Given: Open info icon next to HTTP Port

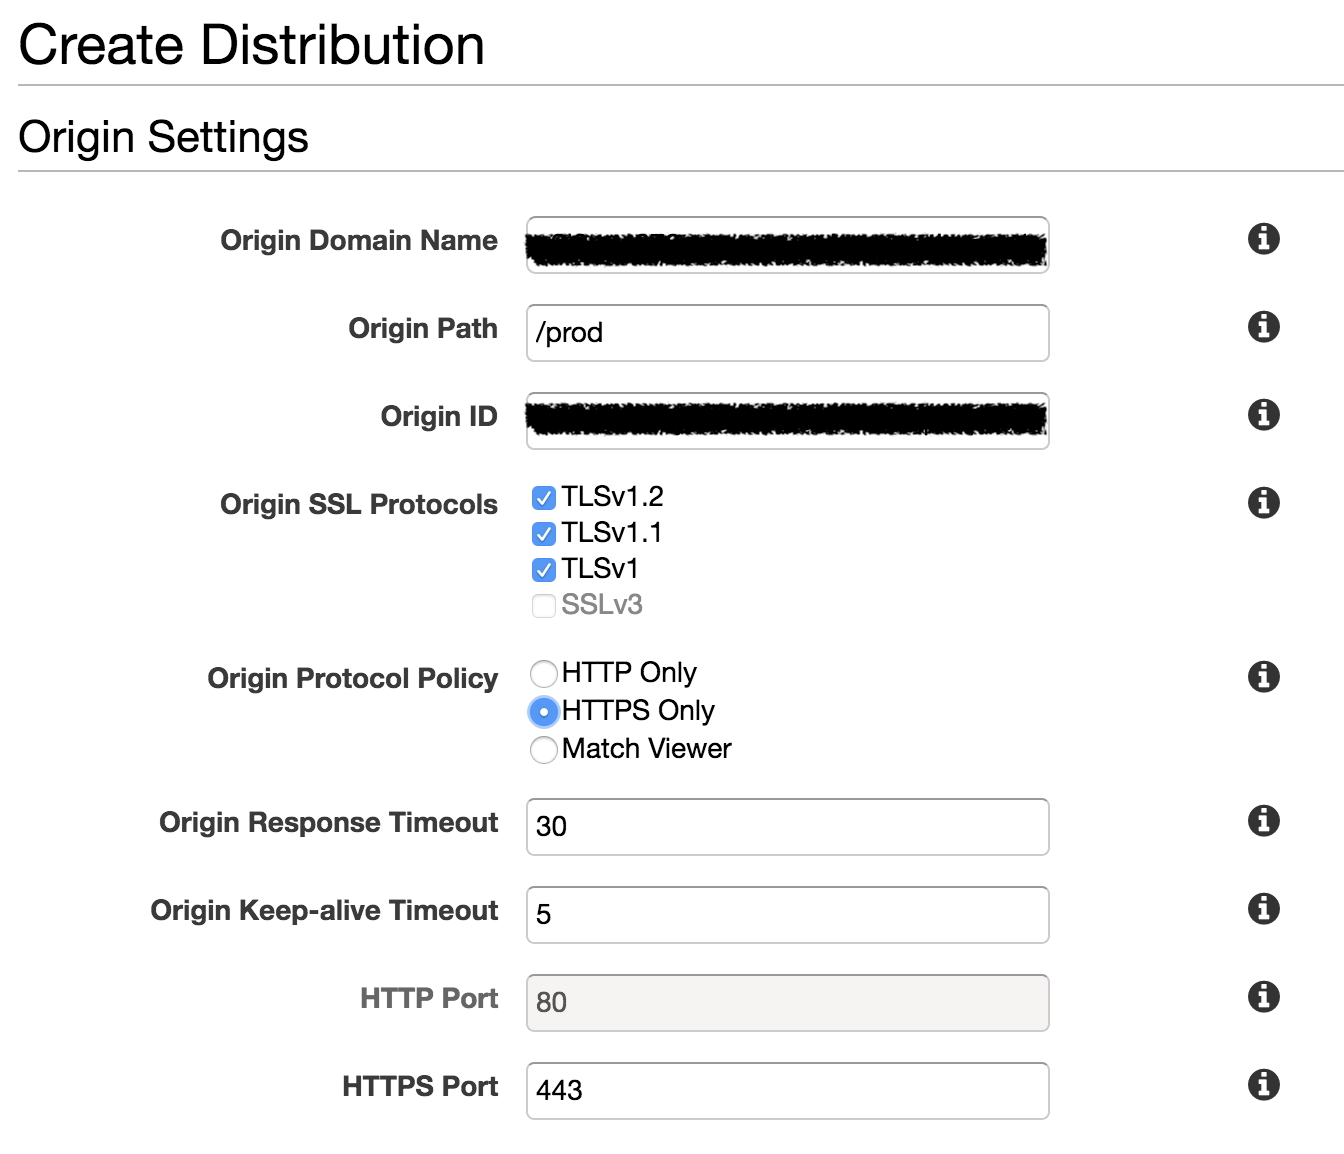Looking at the screenshot, I should pyautogui.click(x=1264, y=997).
